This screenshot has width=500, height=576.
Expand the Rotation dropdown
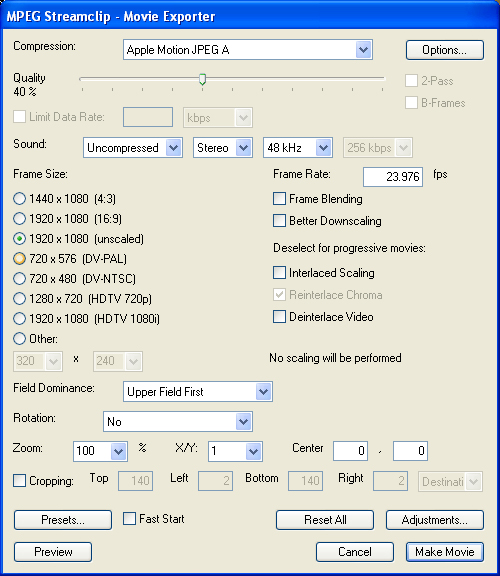point(178,422)
